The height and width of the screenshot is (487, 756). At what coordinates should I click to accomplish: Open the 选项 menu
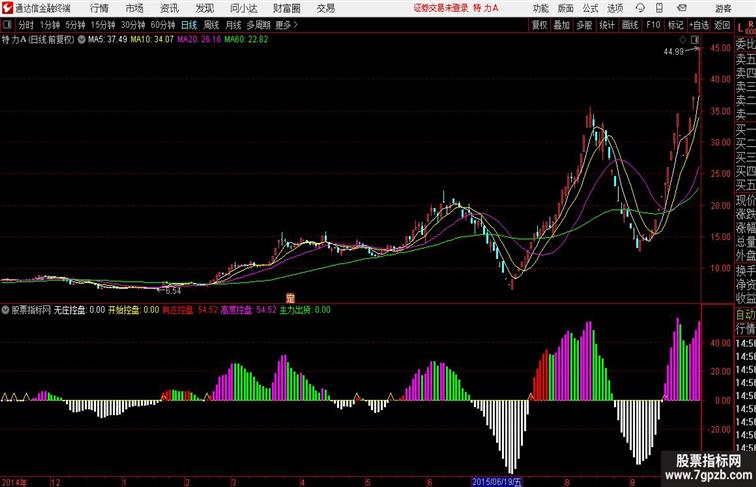coord(615,8)
